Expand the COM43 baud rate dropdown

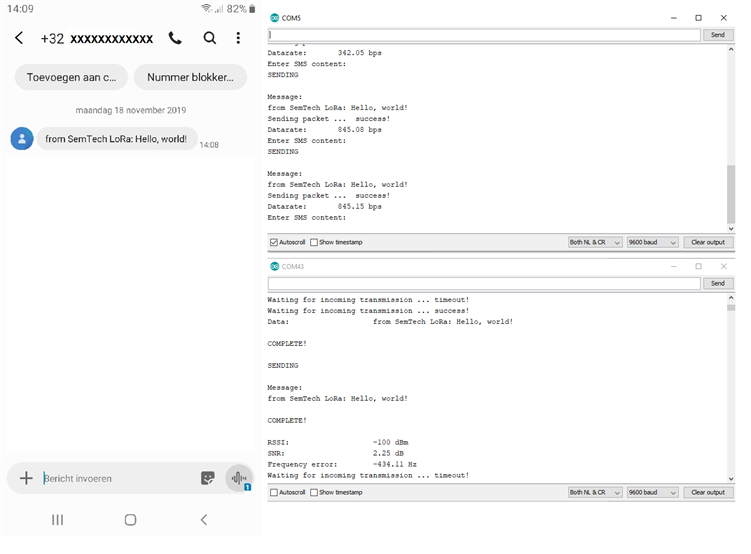click(653, 492)
